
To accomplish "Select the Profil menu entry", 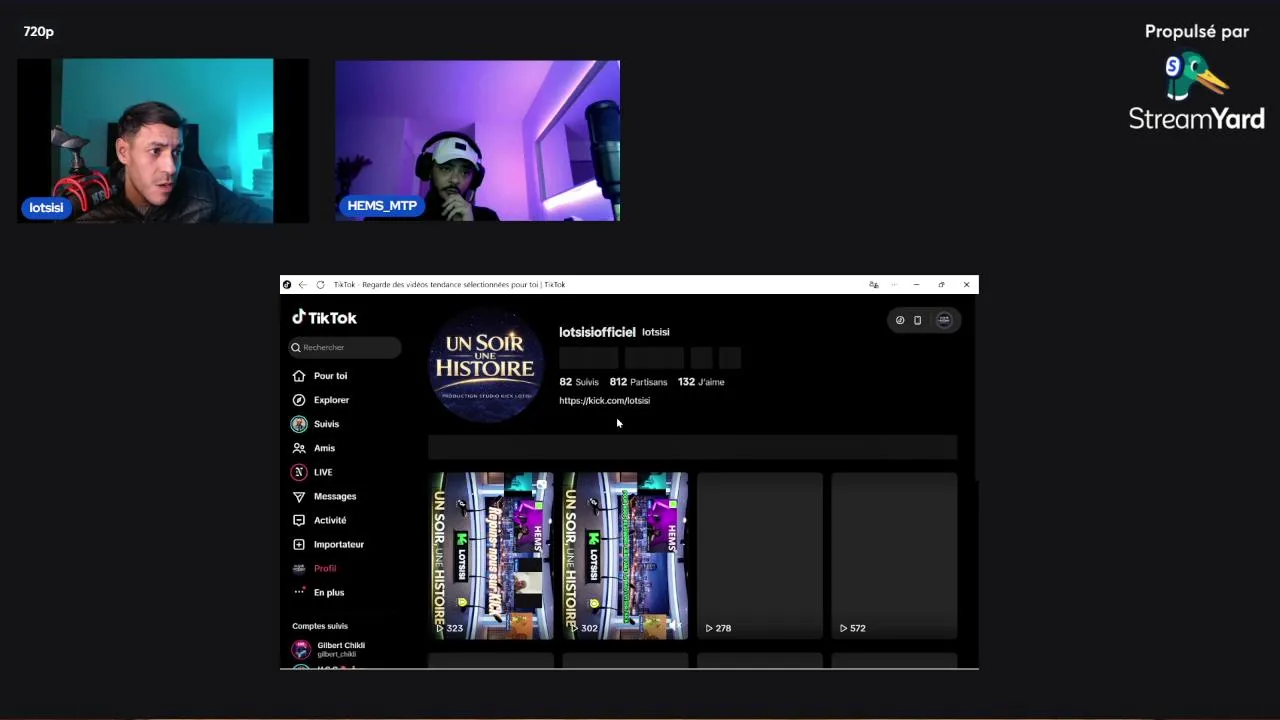I will pos(325,568).
